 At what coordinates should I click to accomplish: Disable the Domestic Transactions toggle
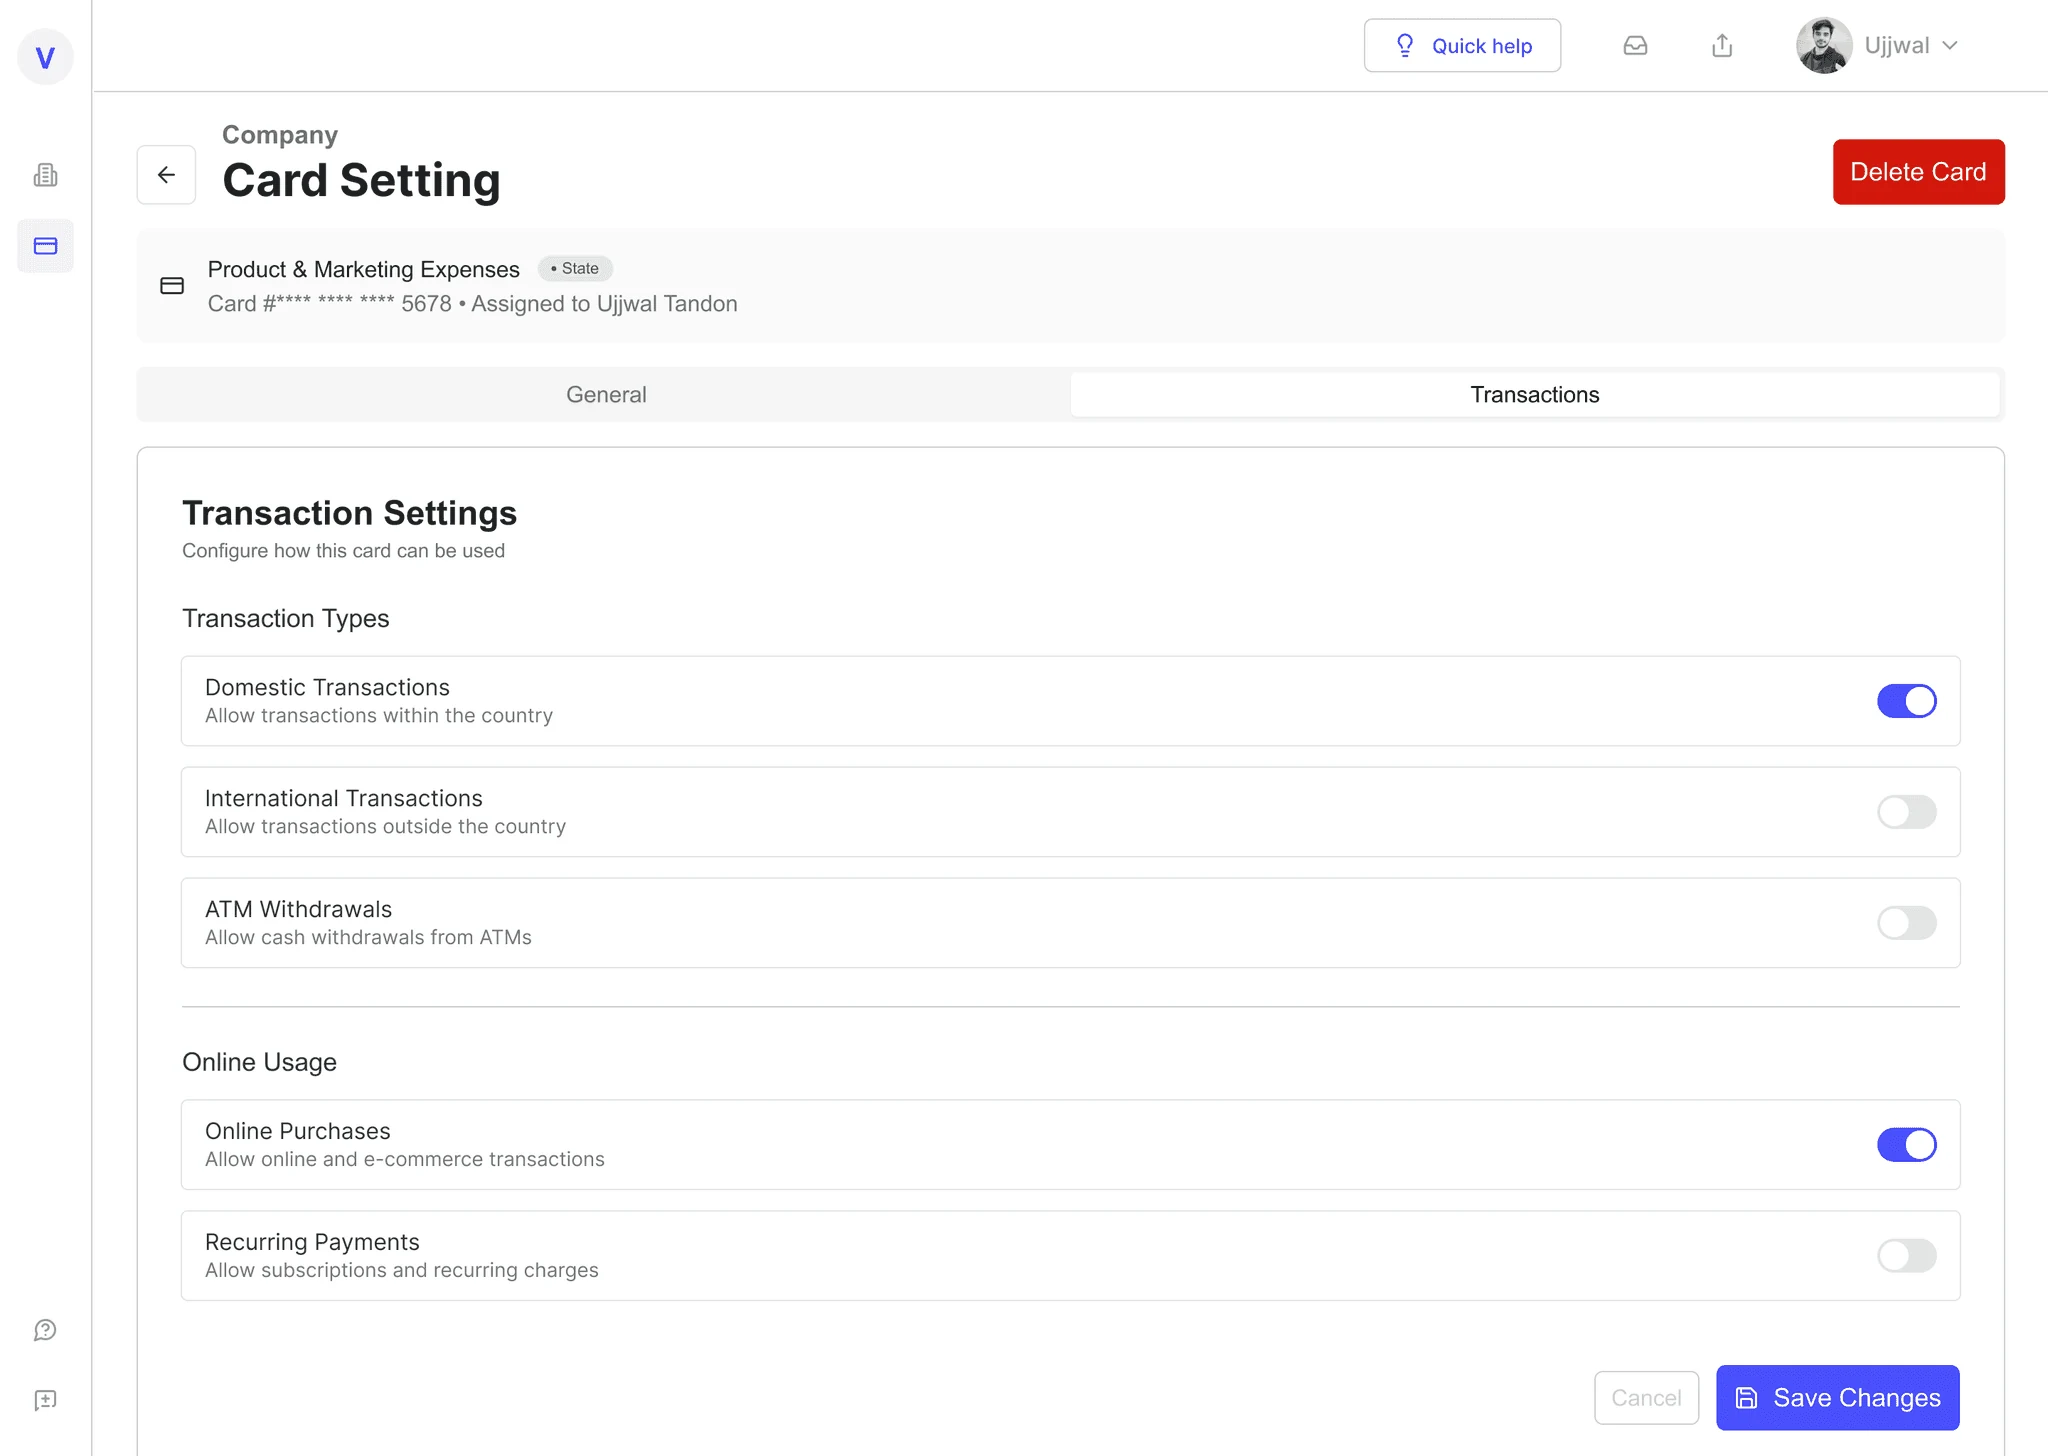[x=1906, y=701]
